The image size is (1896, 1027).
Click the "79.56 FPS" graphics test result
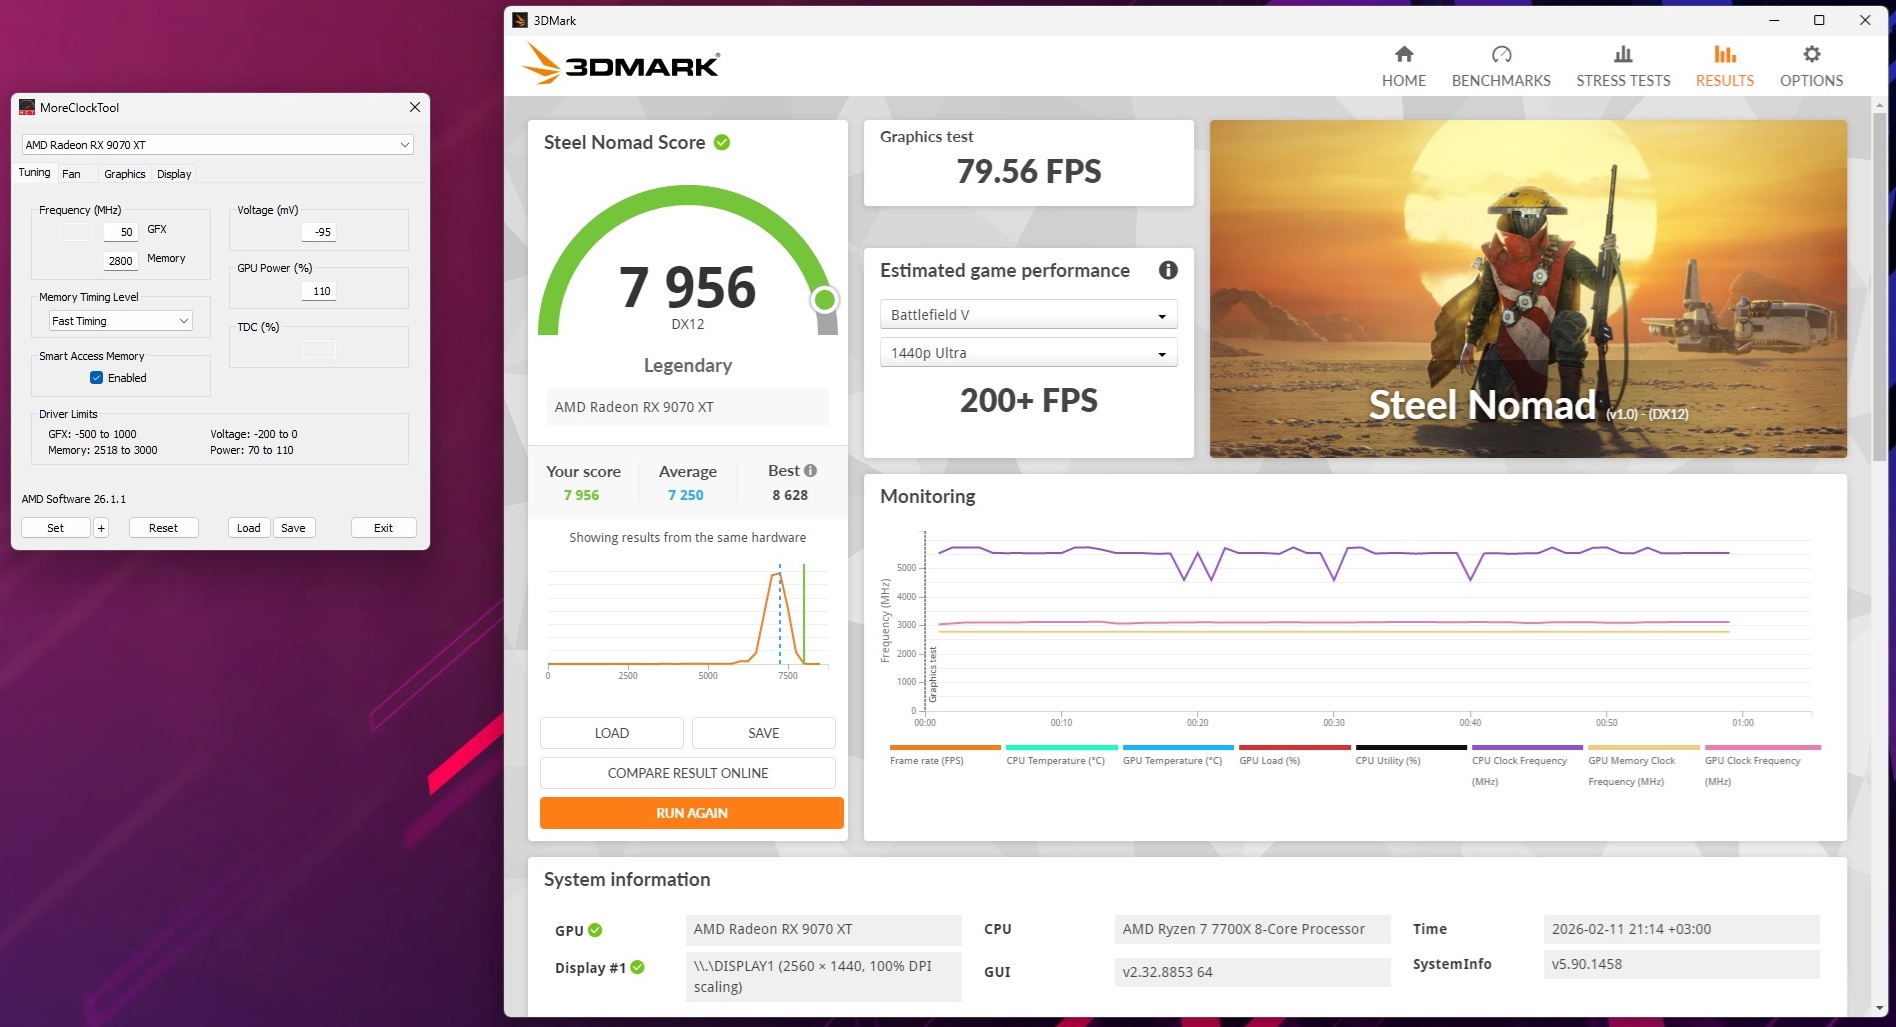(1029, 172)
